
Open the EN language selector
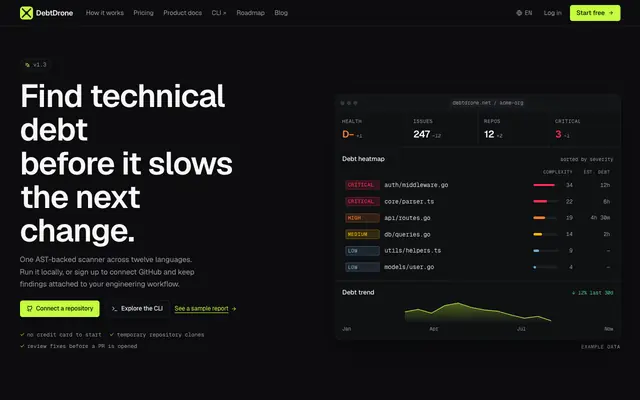click(524, 13)
